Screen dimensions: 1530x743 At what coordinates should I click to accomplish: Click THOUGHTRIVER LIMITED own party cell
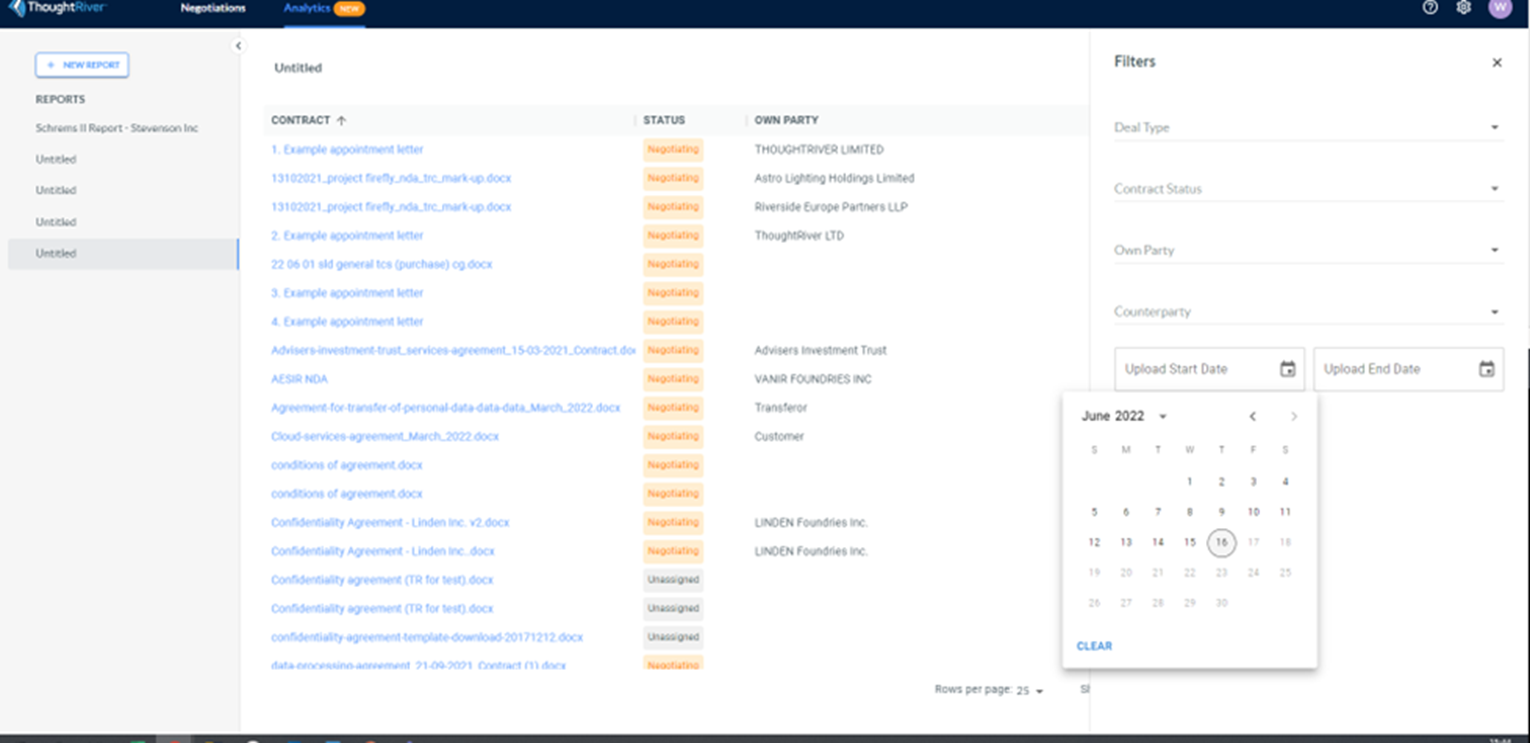(819, 150)
